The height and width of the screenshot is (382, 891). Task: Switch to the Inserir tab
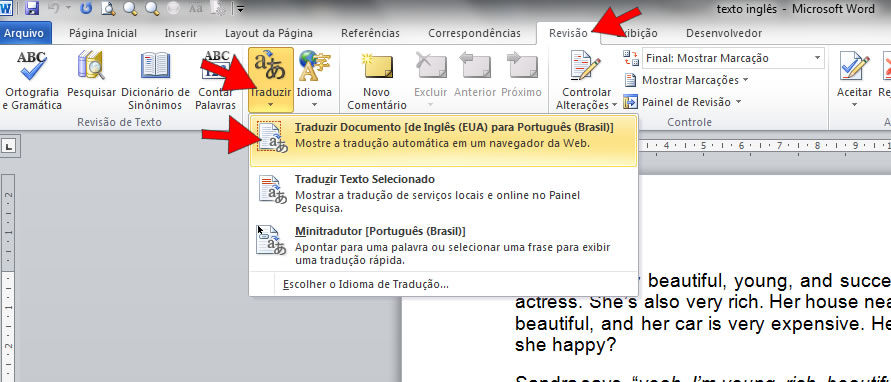[181, 33]
